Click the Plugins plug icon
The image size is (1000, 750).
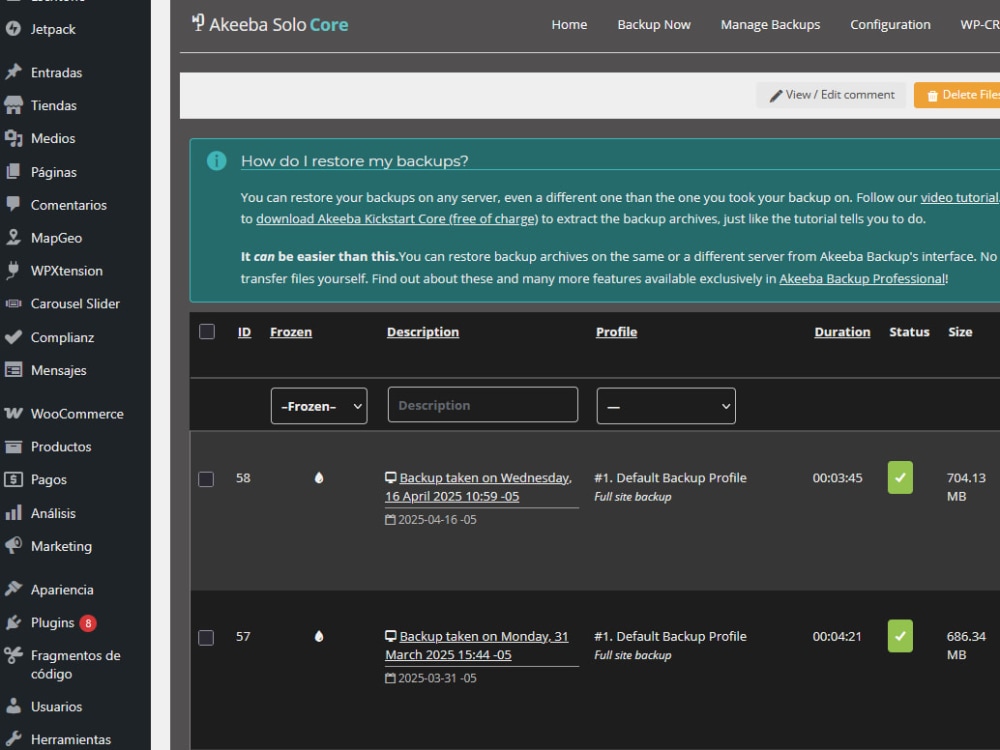tap(13, 622)
